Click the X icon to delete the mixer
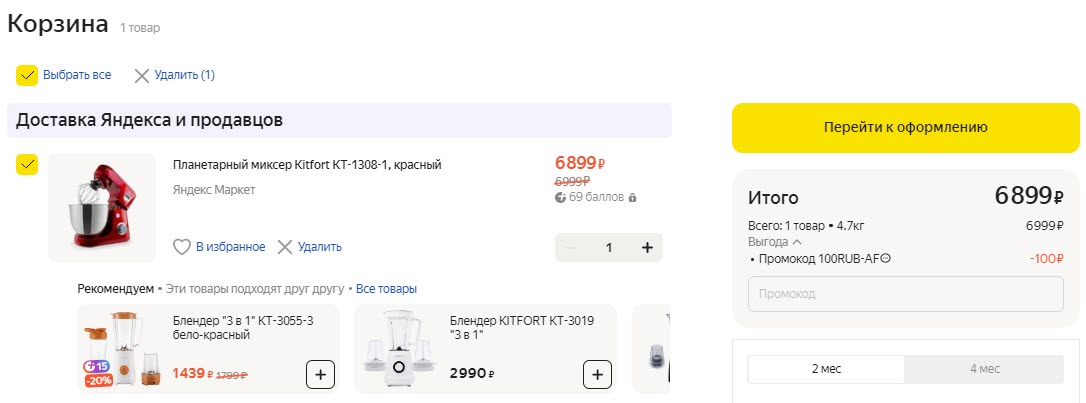The height and width of the screenshot is (403, 1086). [285, 247]
